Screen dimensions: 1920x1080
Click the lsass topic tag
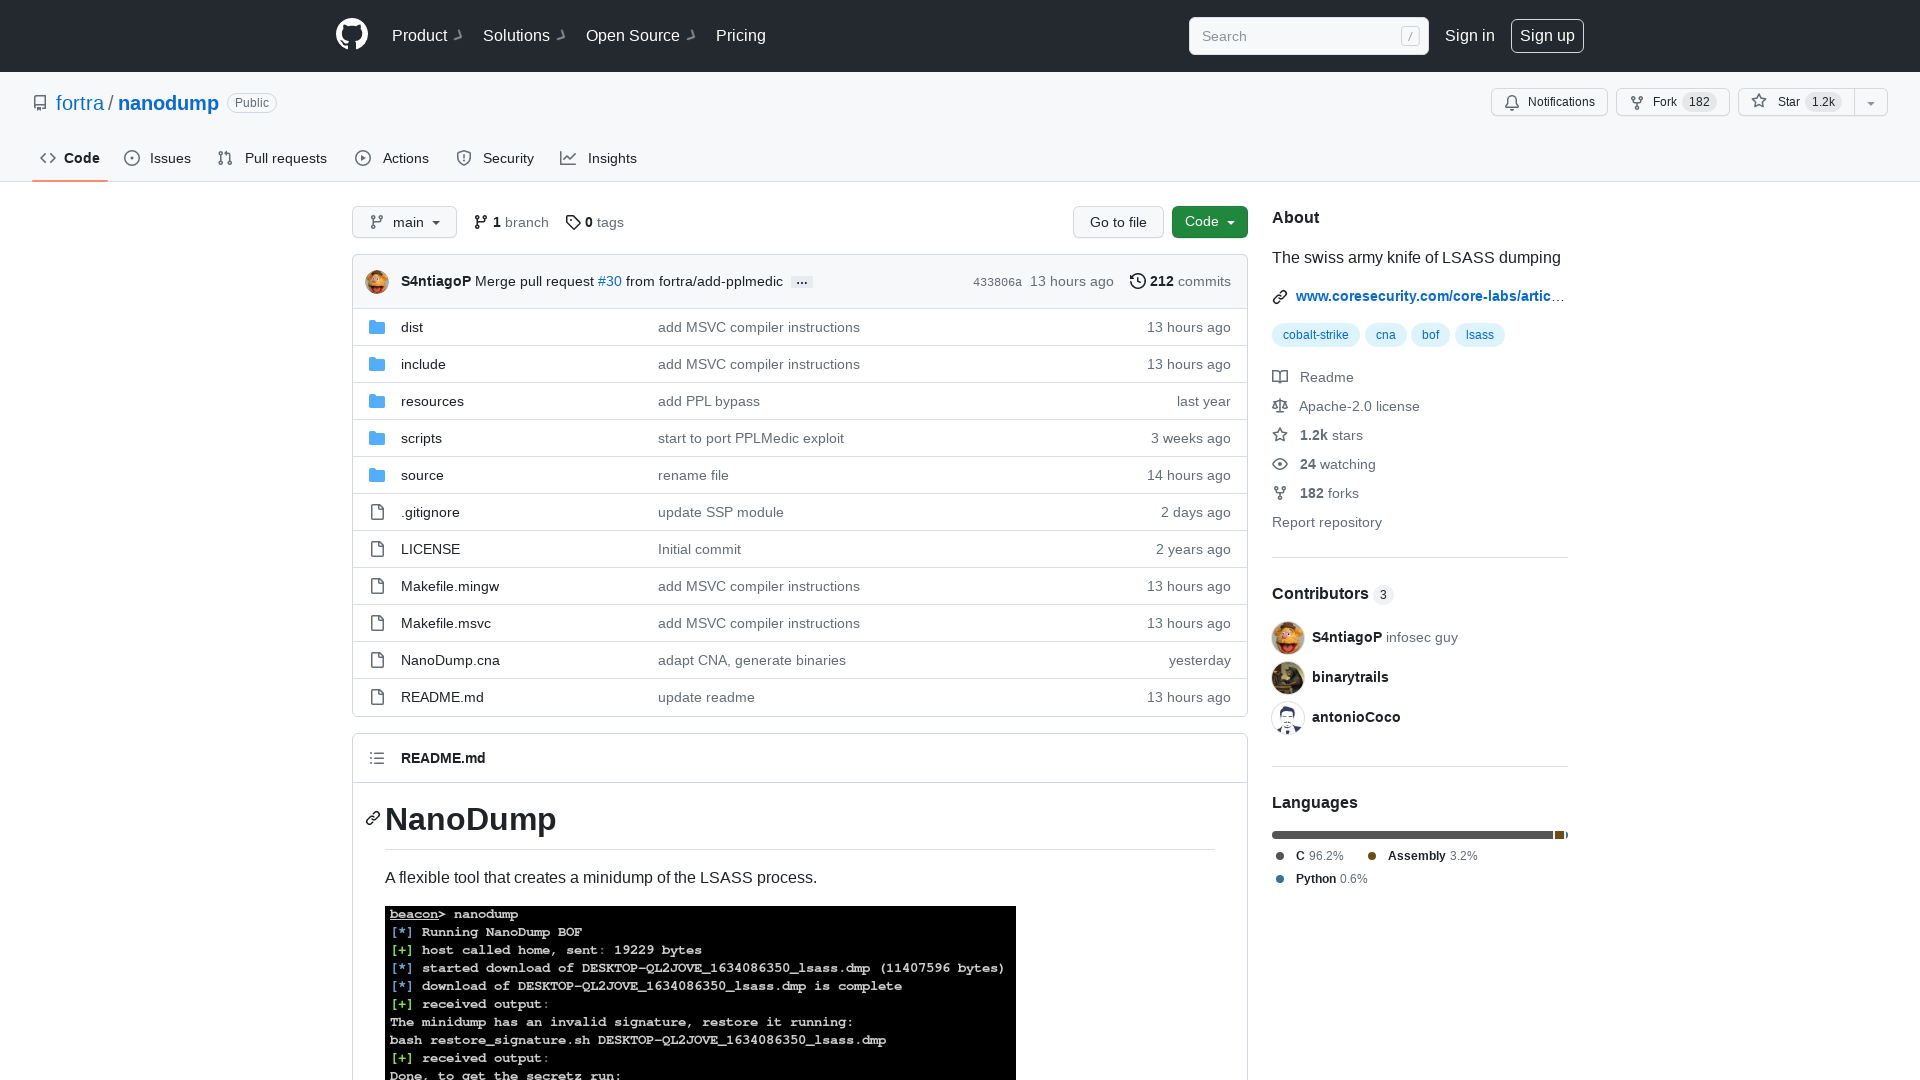coord(1478,334)
